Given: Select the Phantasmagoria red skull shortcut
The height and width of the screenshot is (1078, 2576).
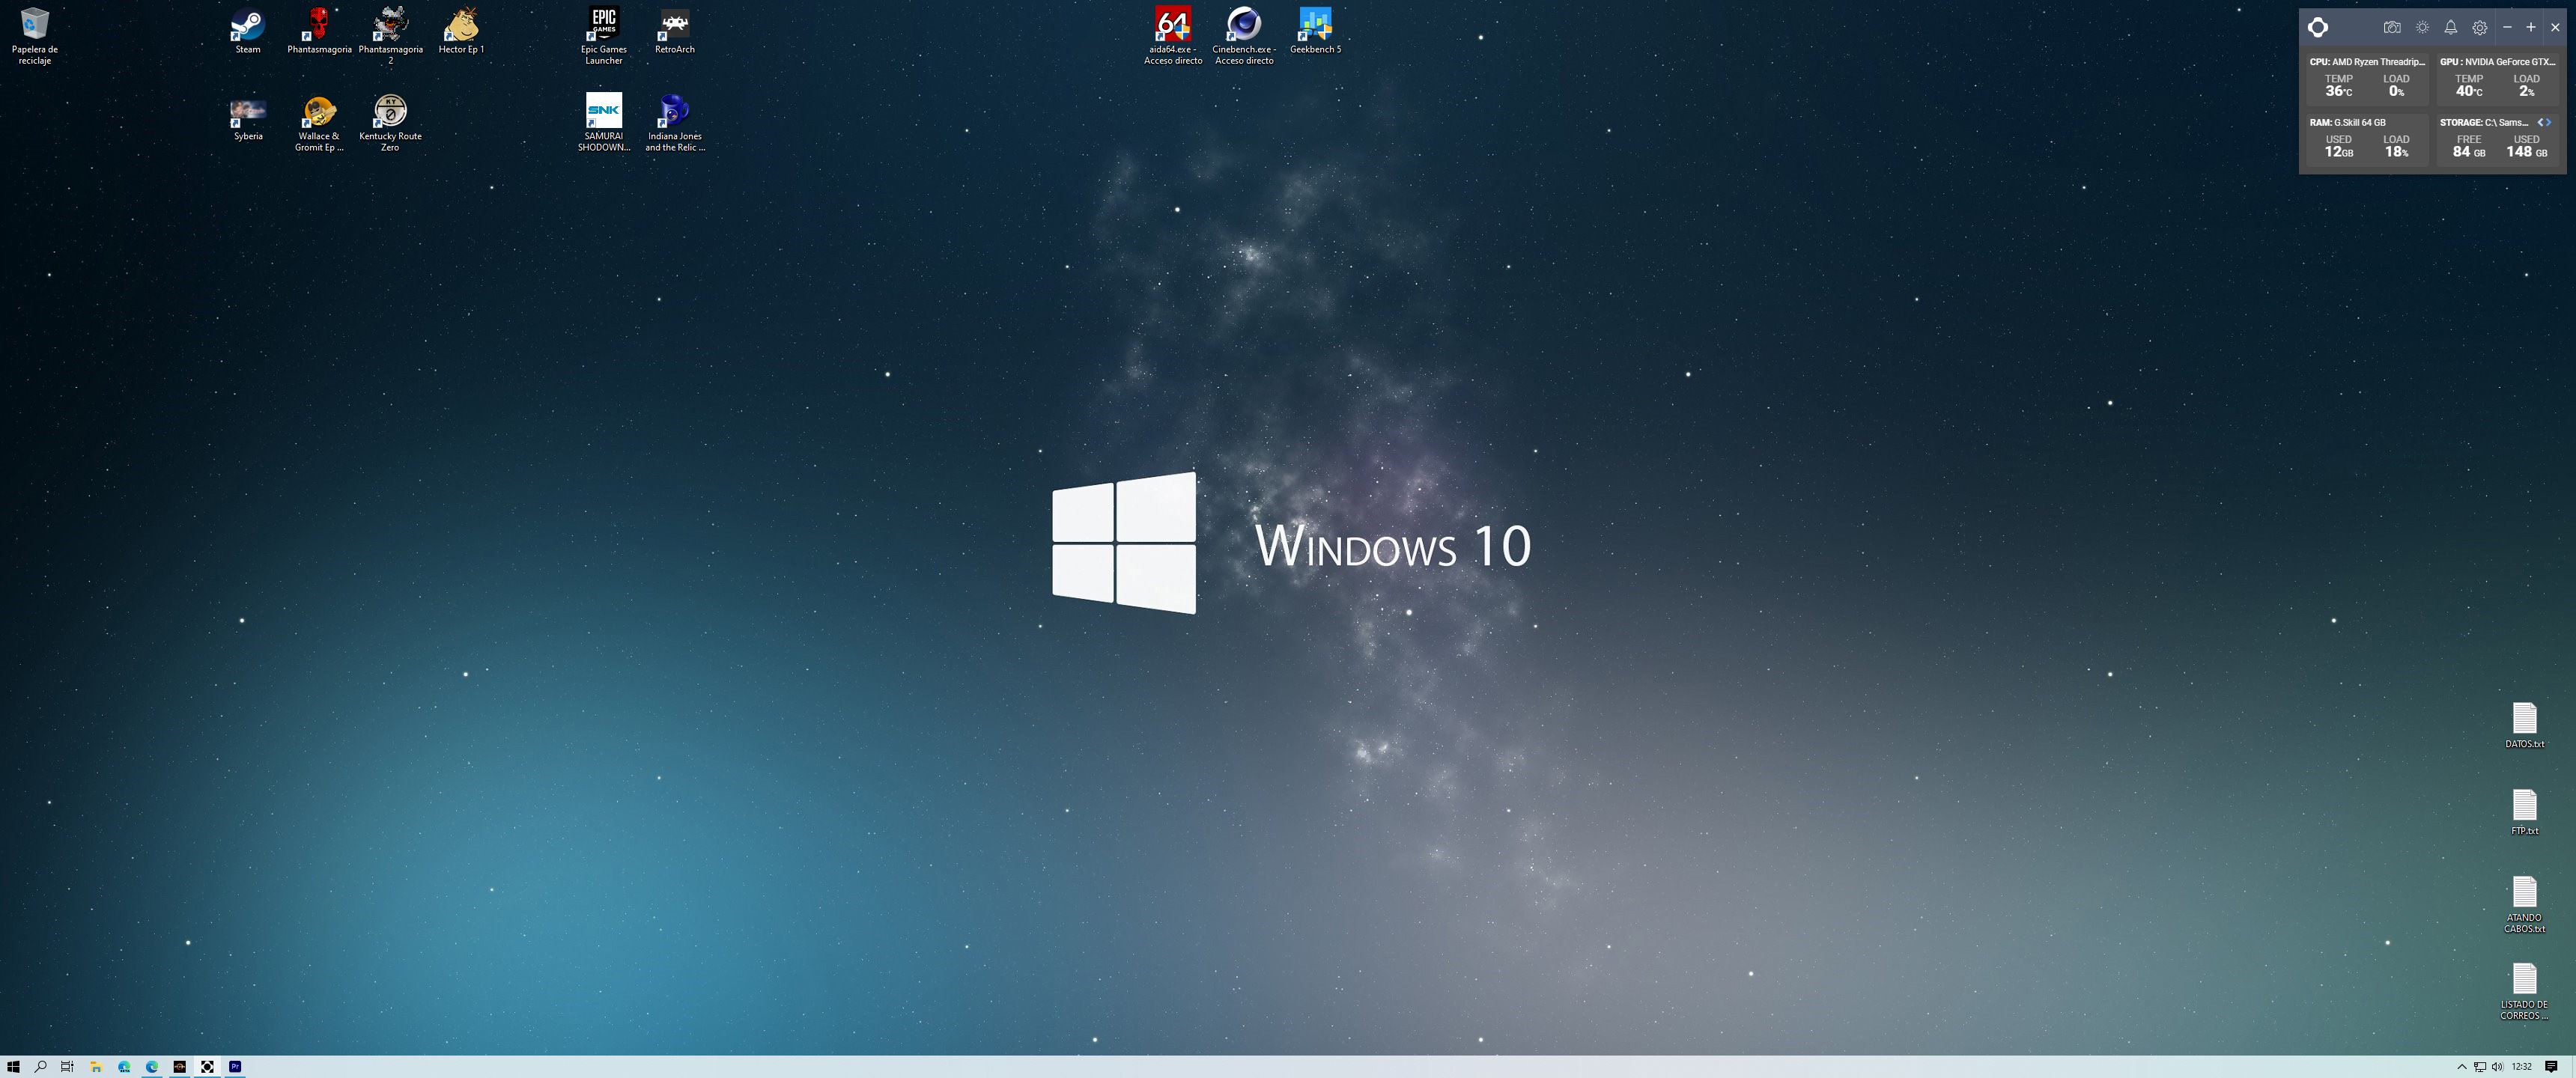Looking at the screenshot, I should [x=319, y=31].
